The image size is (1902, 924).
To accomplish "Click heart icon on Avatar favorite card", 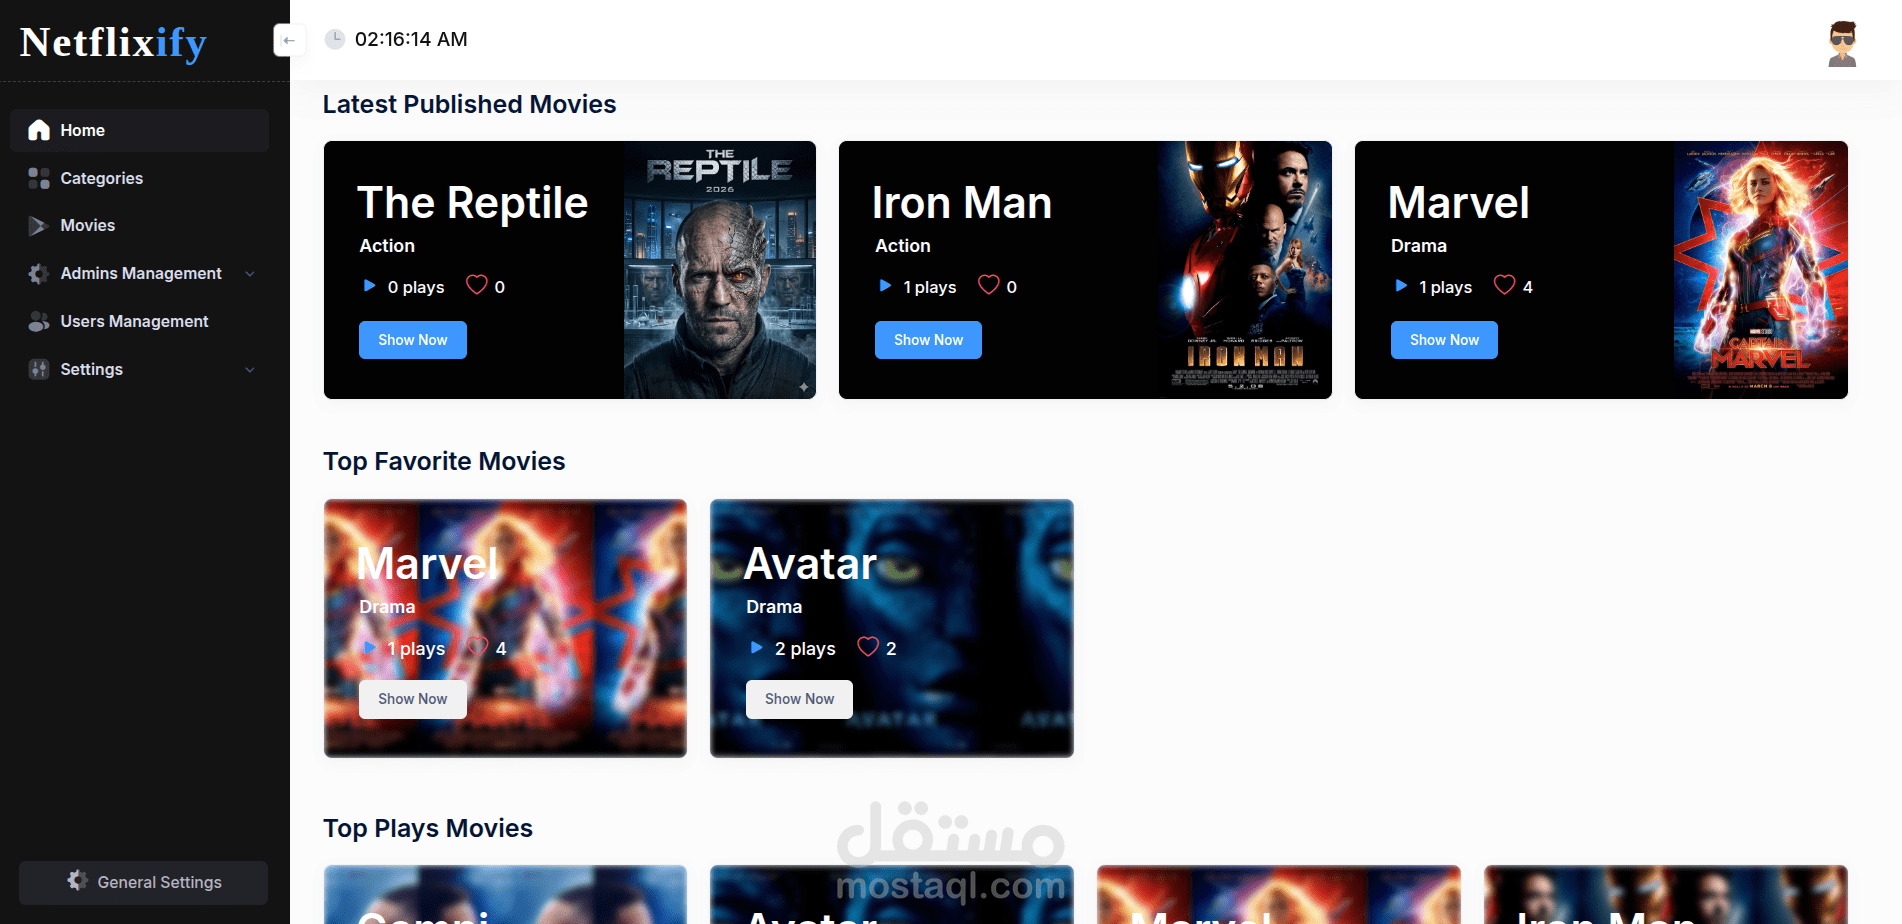I will [868, 647].
